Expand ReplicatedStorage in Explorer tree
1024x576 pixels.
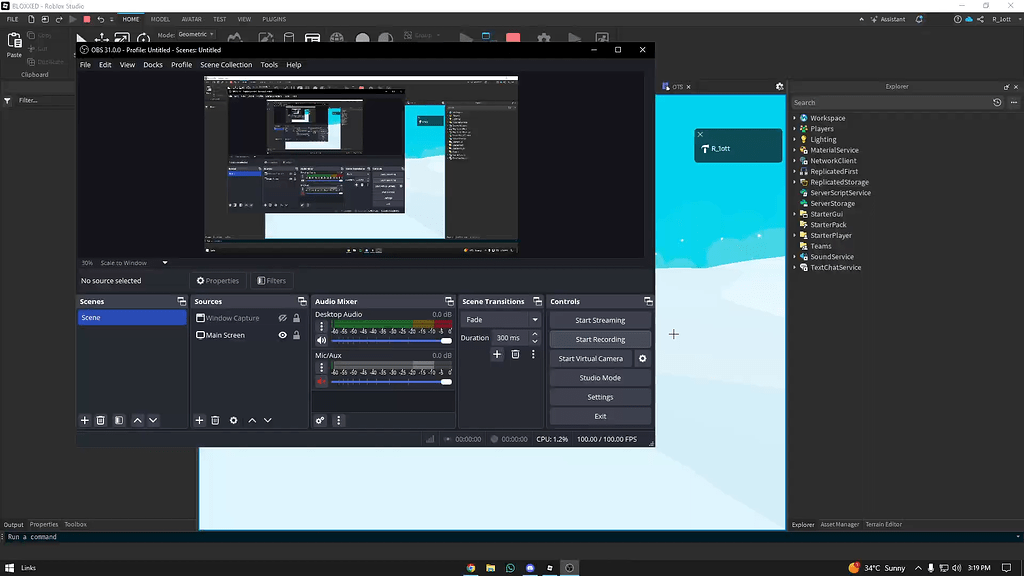click(x=795, y=182)
